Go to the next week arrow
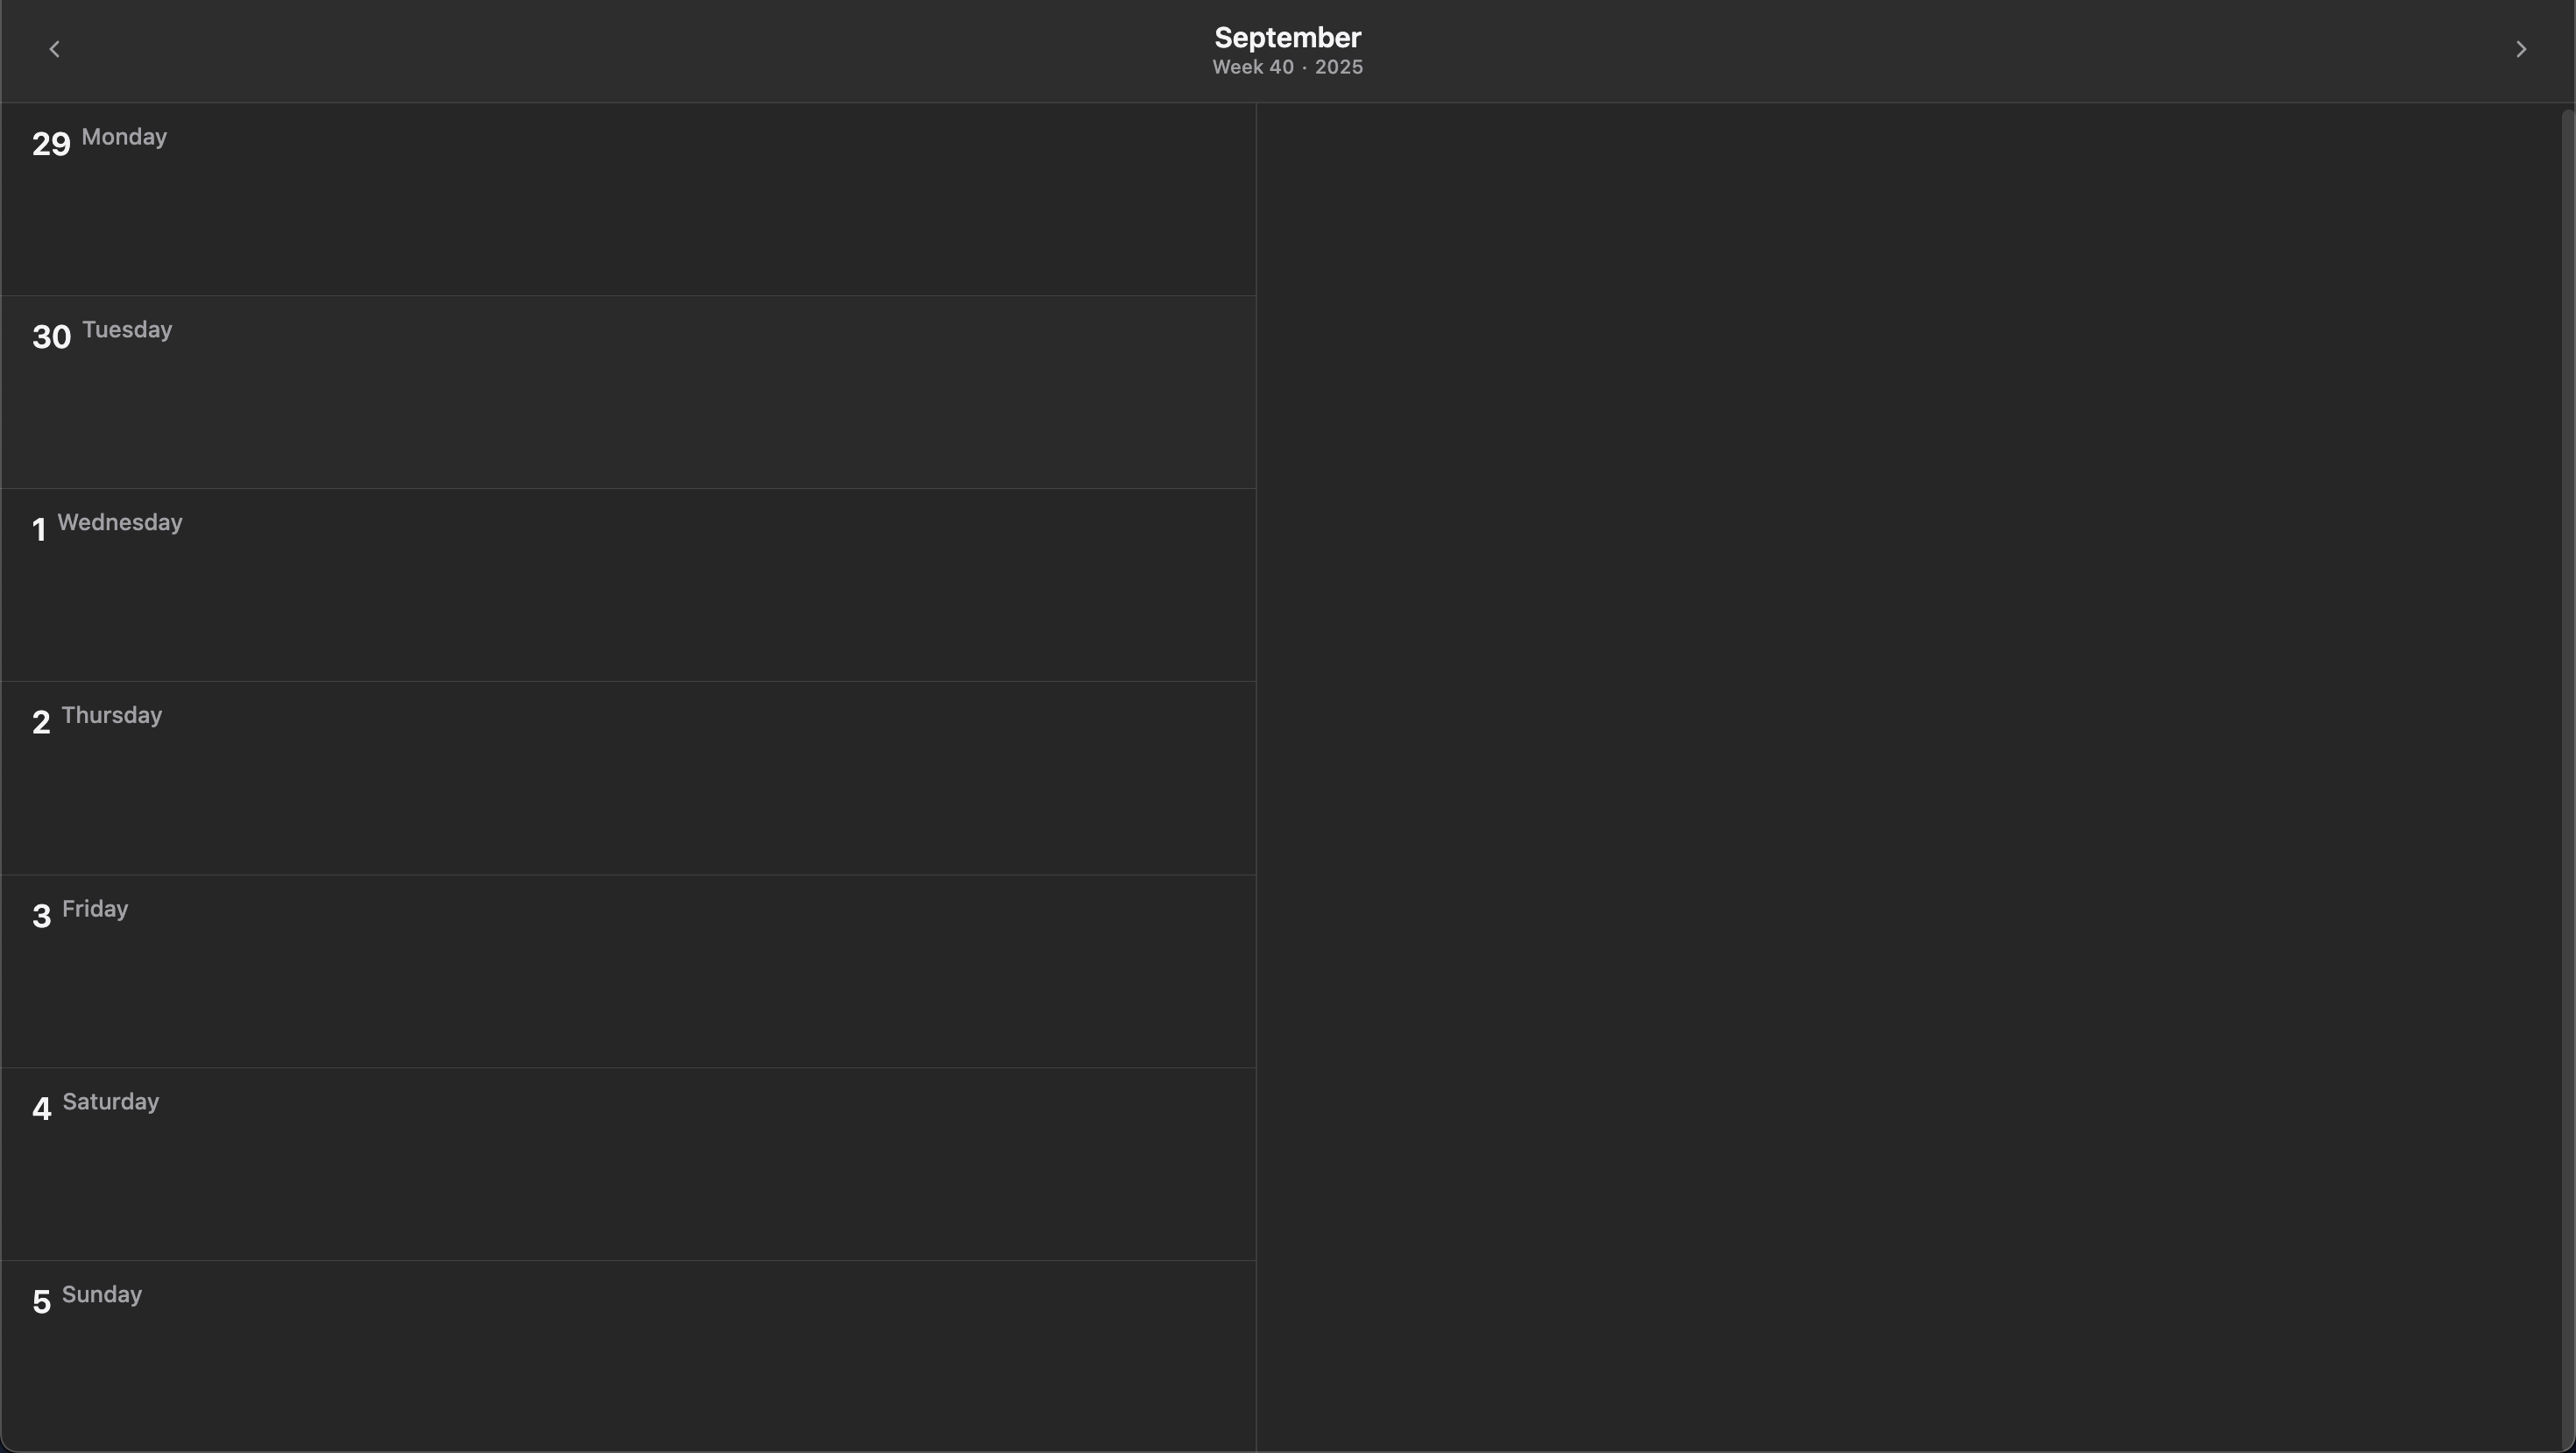Viewport: 2576px width, 1453px height. (2520, 49)
